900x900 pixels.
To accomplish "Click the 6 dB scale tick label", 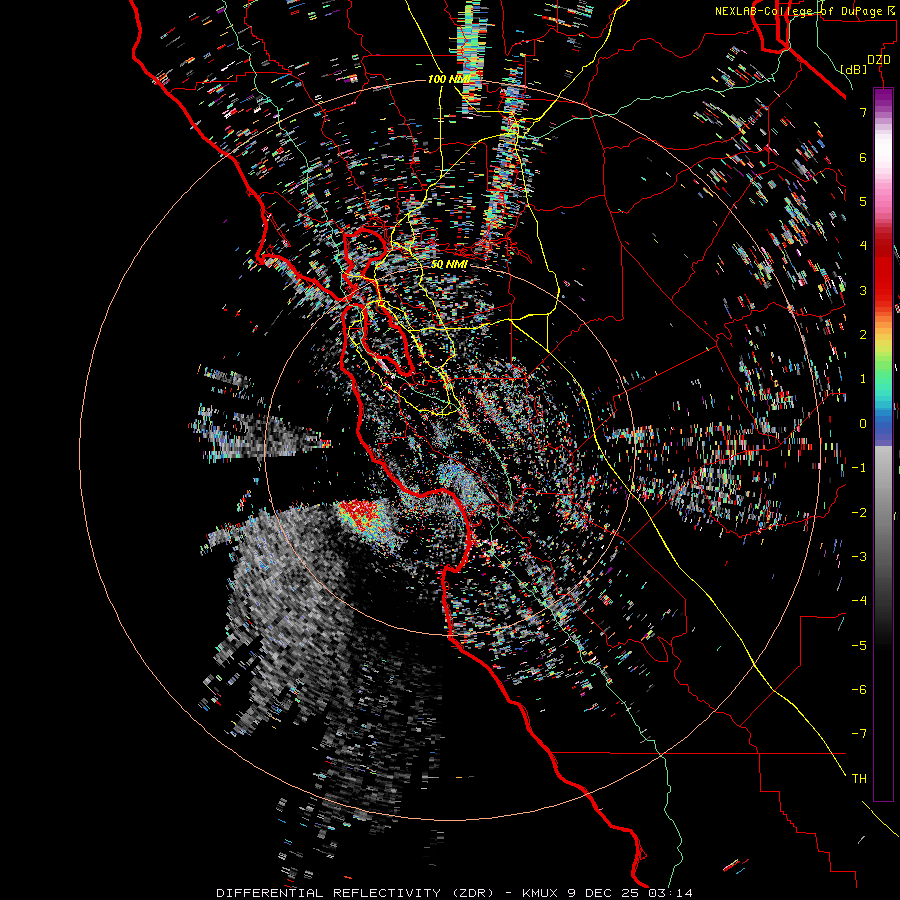I will (x=863, y=157).
